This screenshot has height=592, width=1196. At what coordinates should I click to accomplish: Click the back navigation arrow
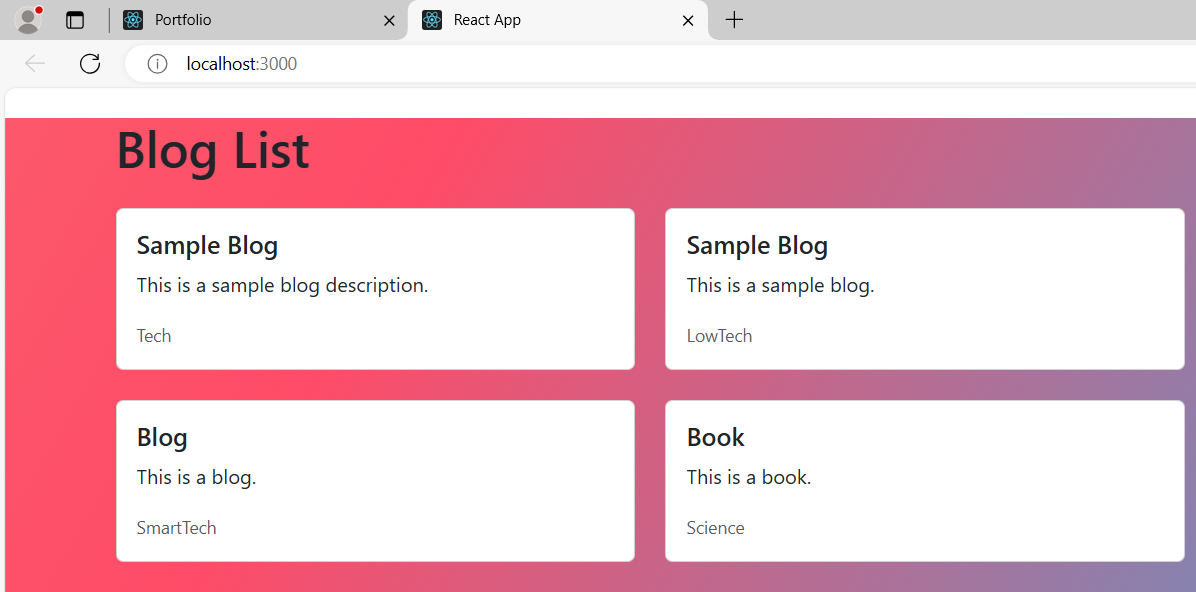34,63
